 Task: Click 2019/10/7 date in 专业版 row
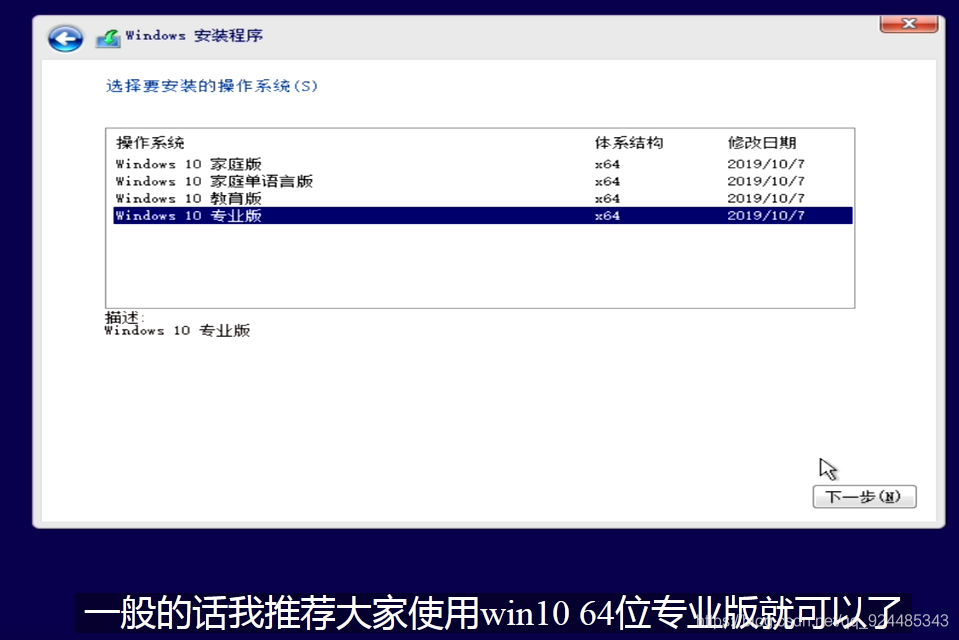(x=766, y=215)
